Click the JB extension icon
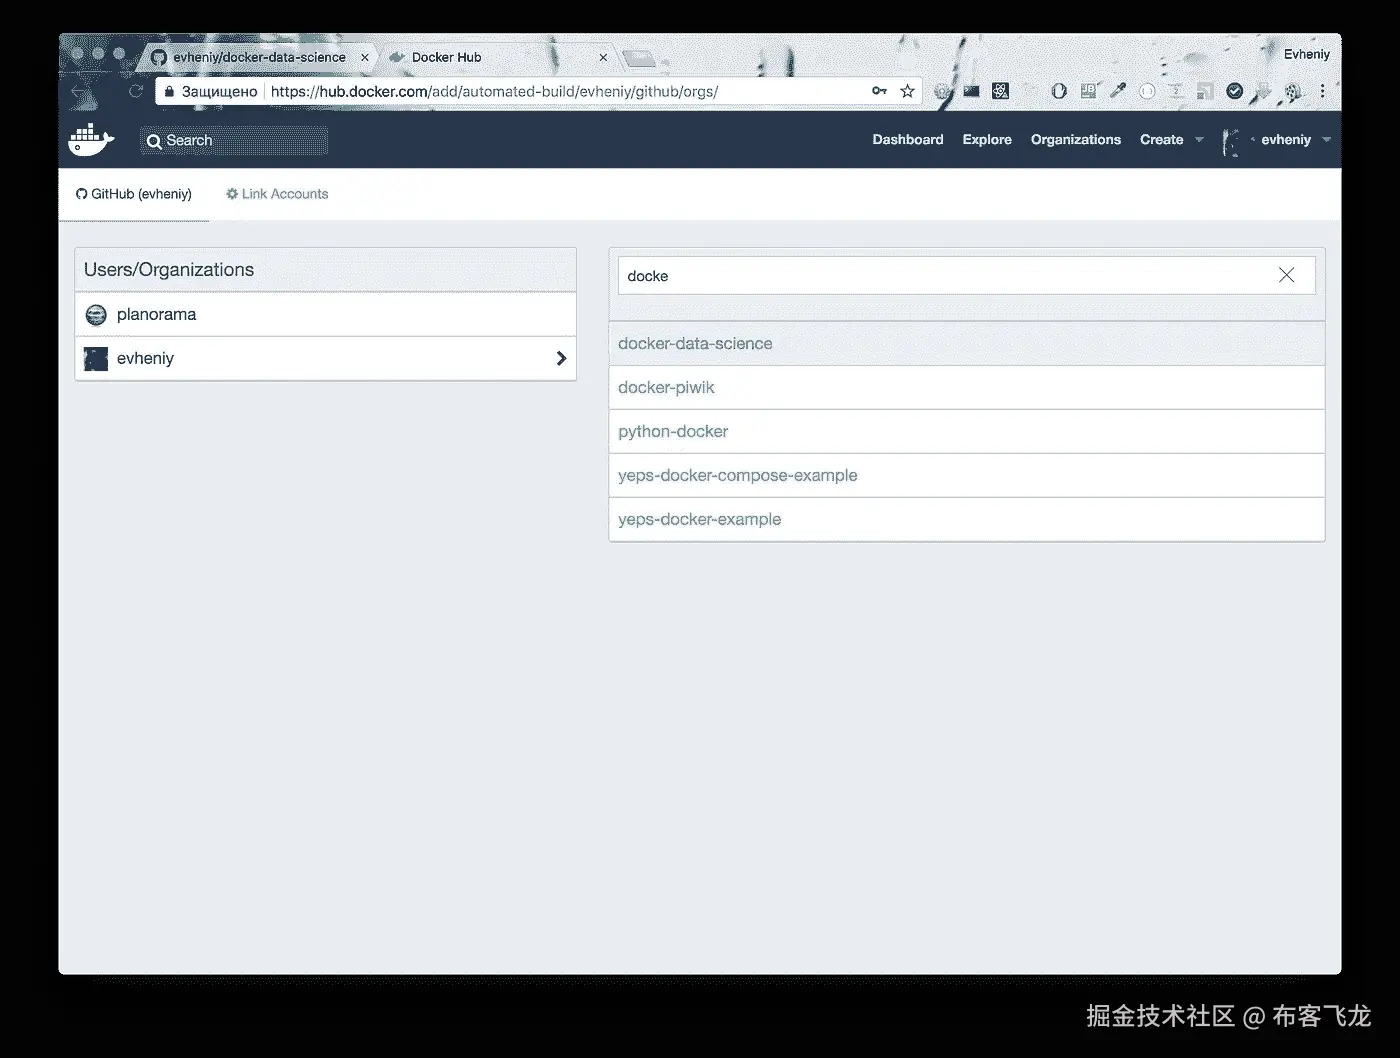The width and height of the screenshot is (1400, 1058). pyautogui.click(x=1088, y=91)
